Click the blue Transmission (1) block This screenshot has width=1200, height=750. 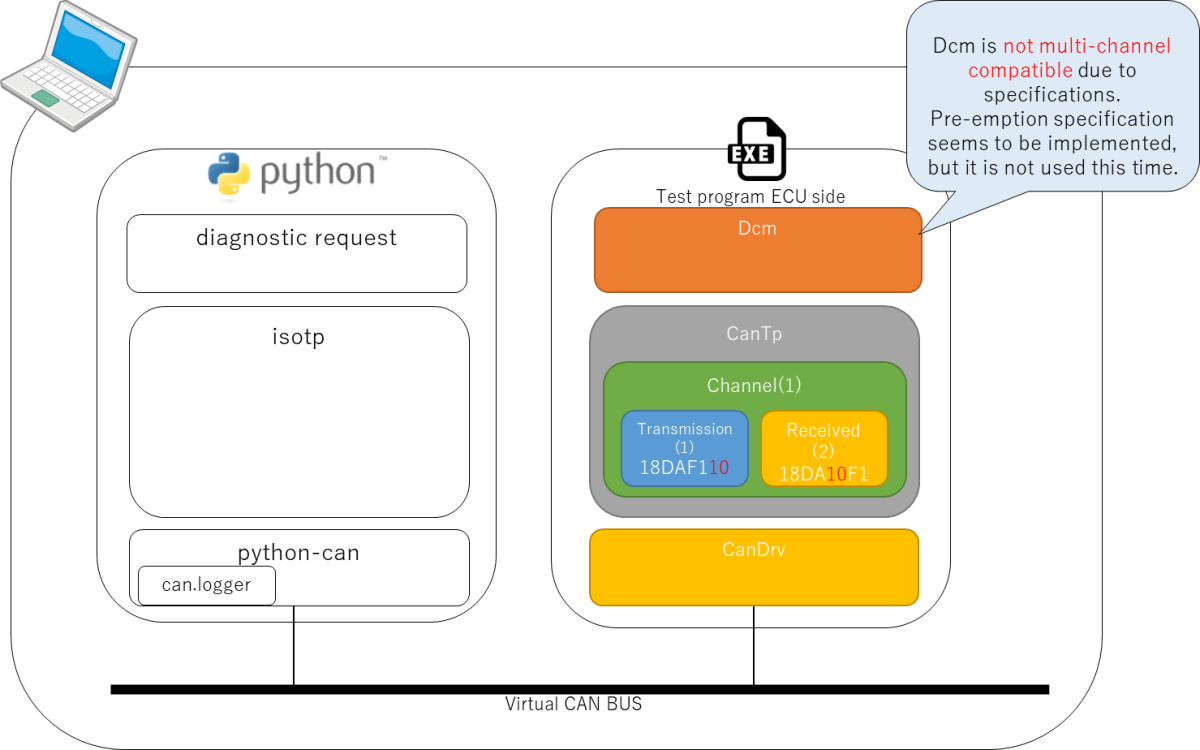(x=684, y=448)
